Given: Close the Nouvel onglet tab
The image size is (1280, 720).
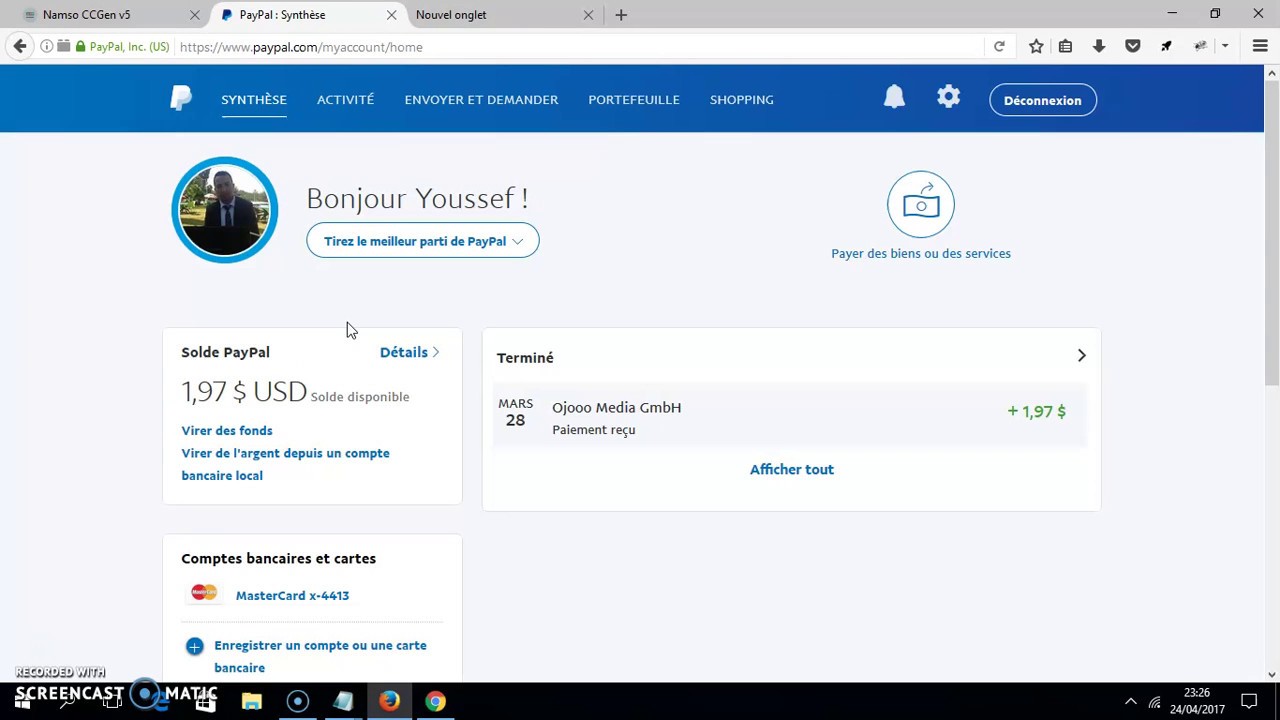Looking at the screenshot, I should pyautogui.click(x=588, y=15).
